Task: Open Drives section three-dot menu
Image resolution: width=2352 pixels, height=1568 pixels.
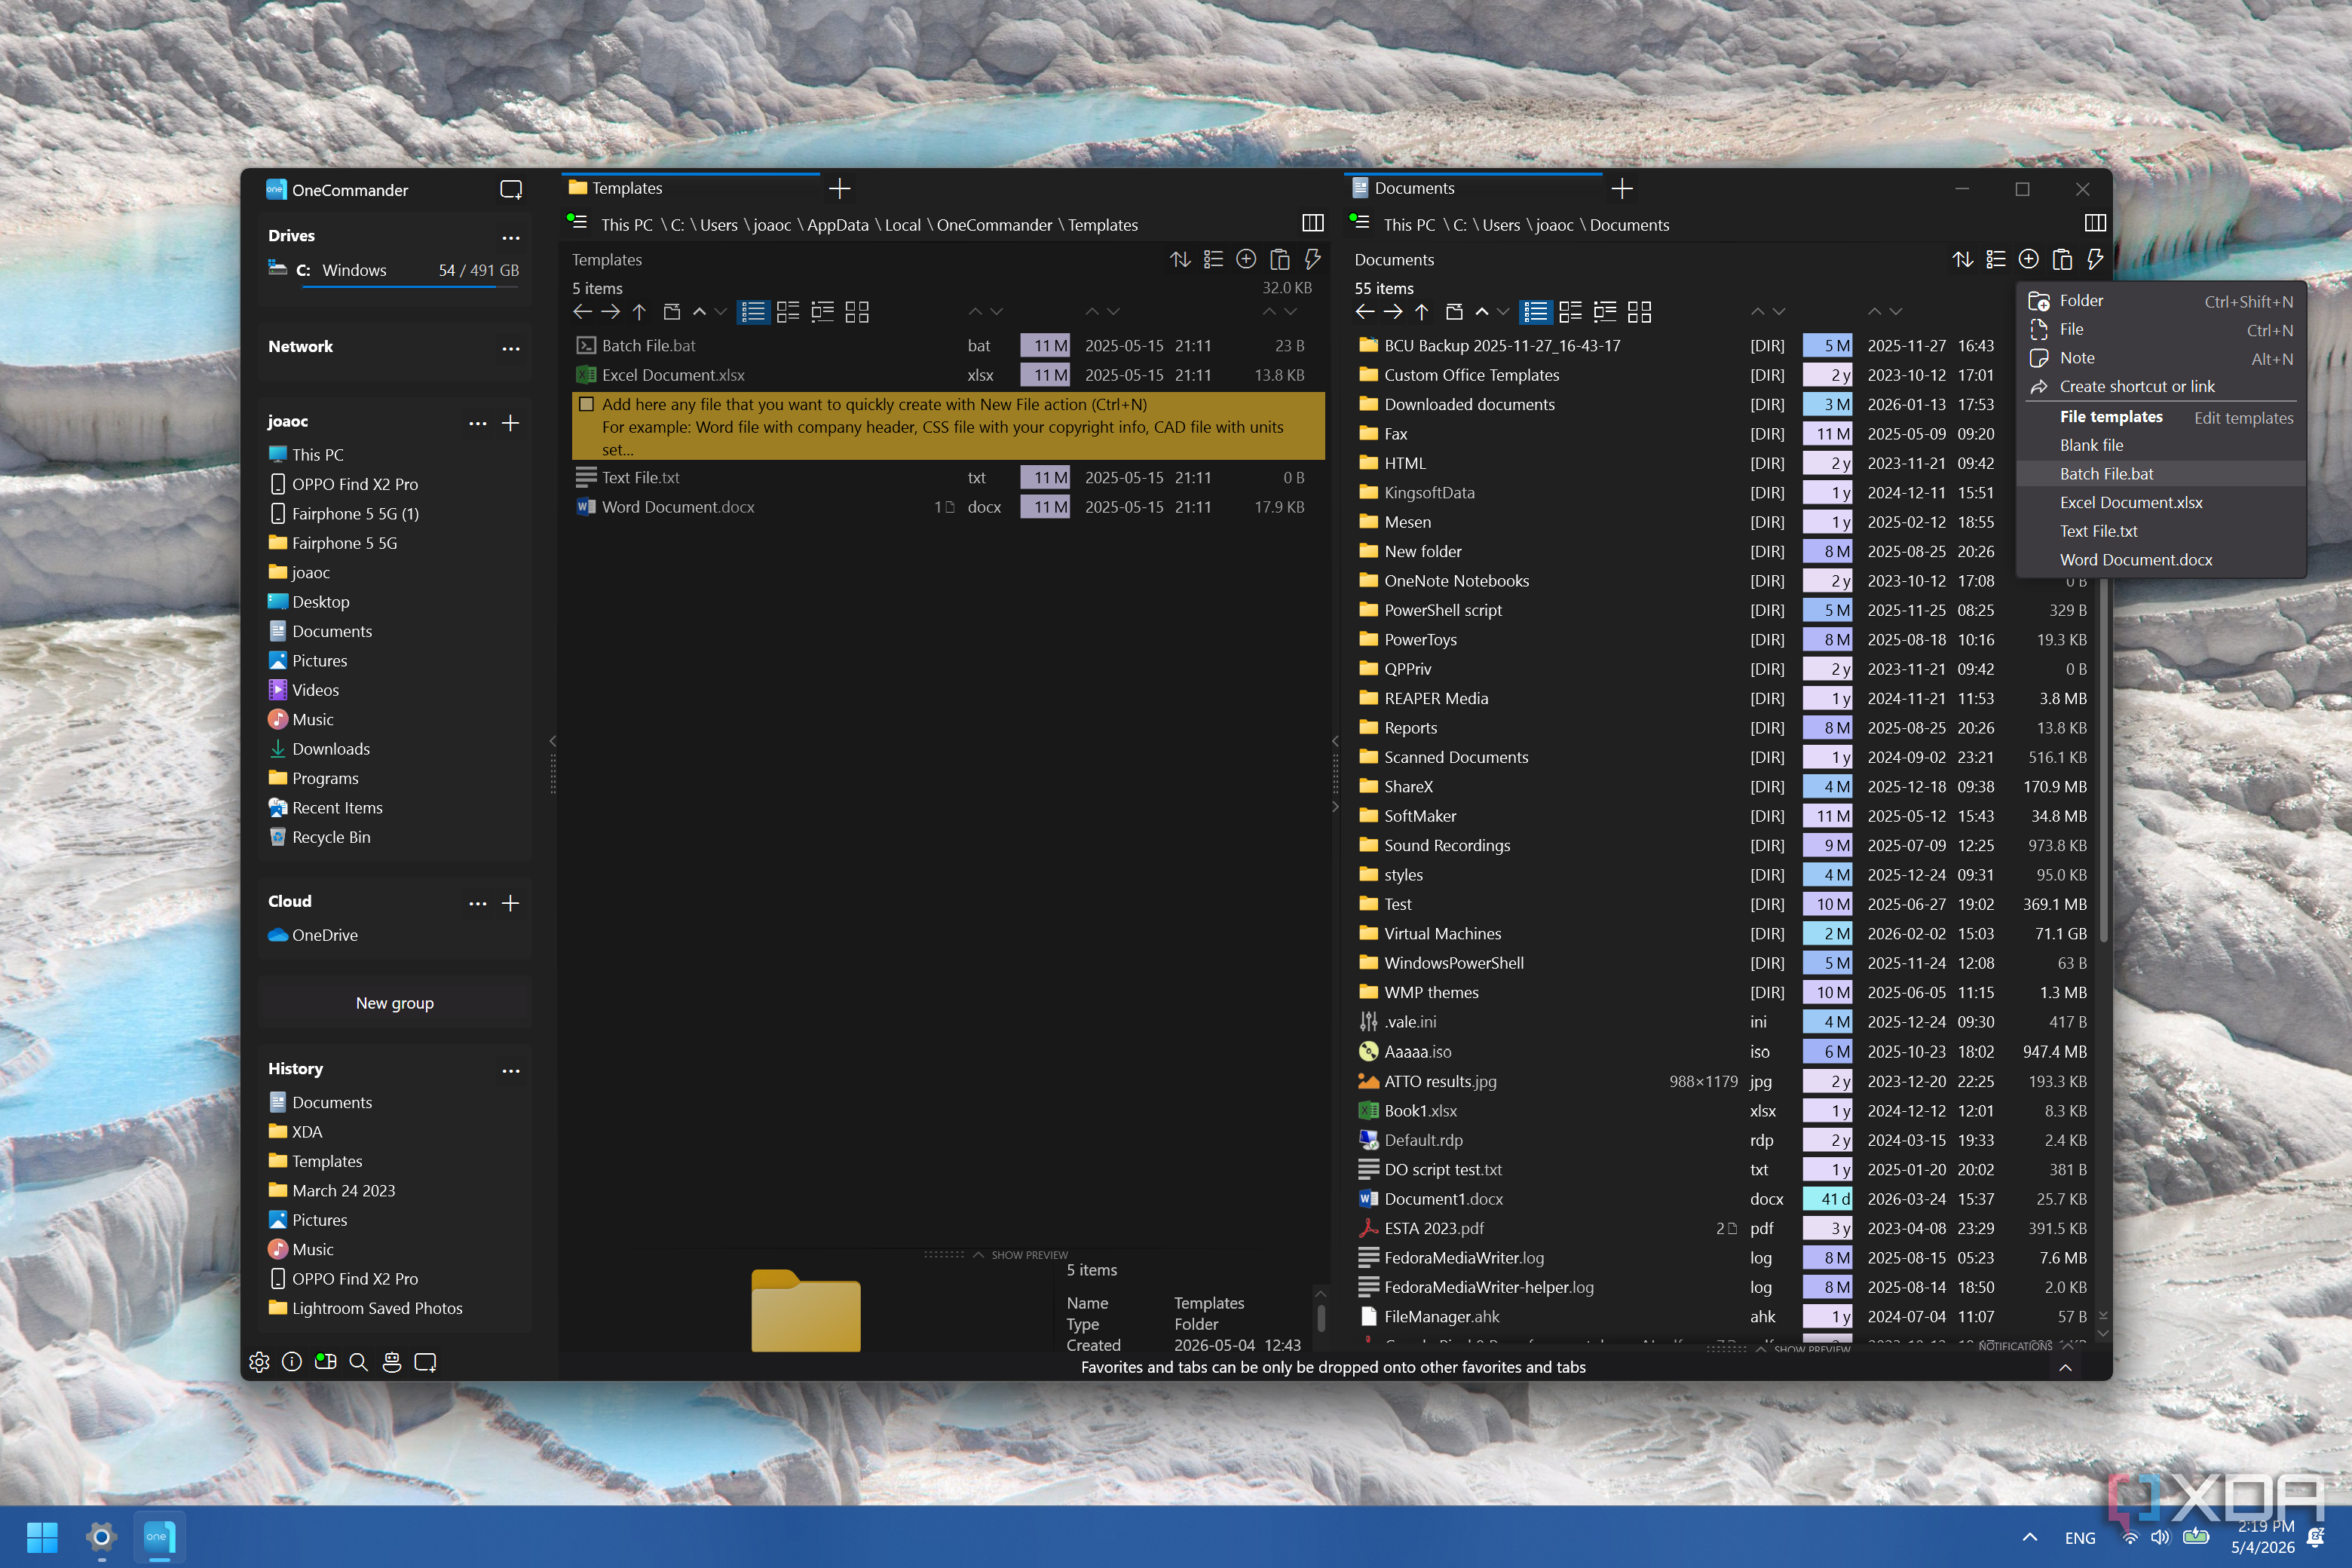Action: (511, 237)
